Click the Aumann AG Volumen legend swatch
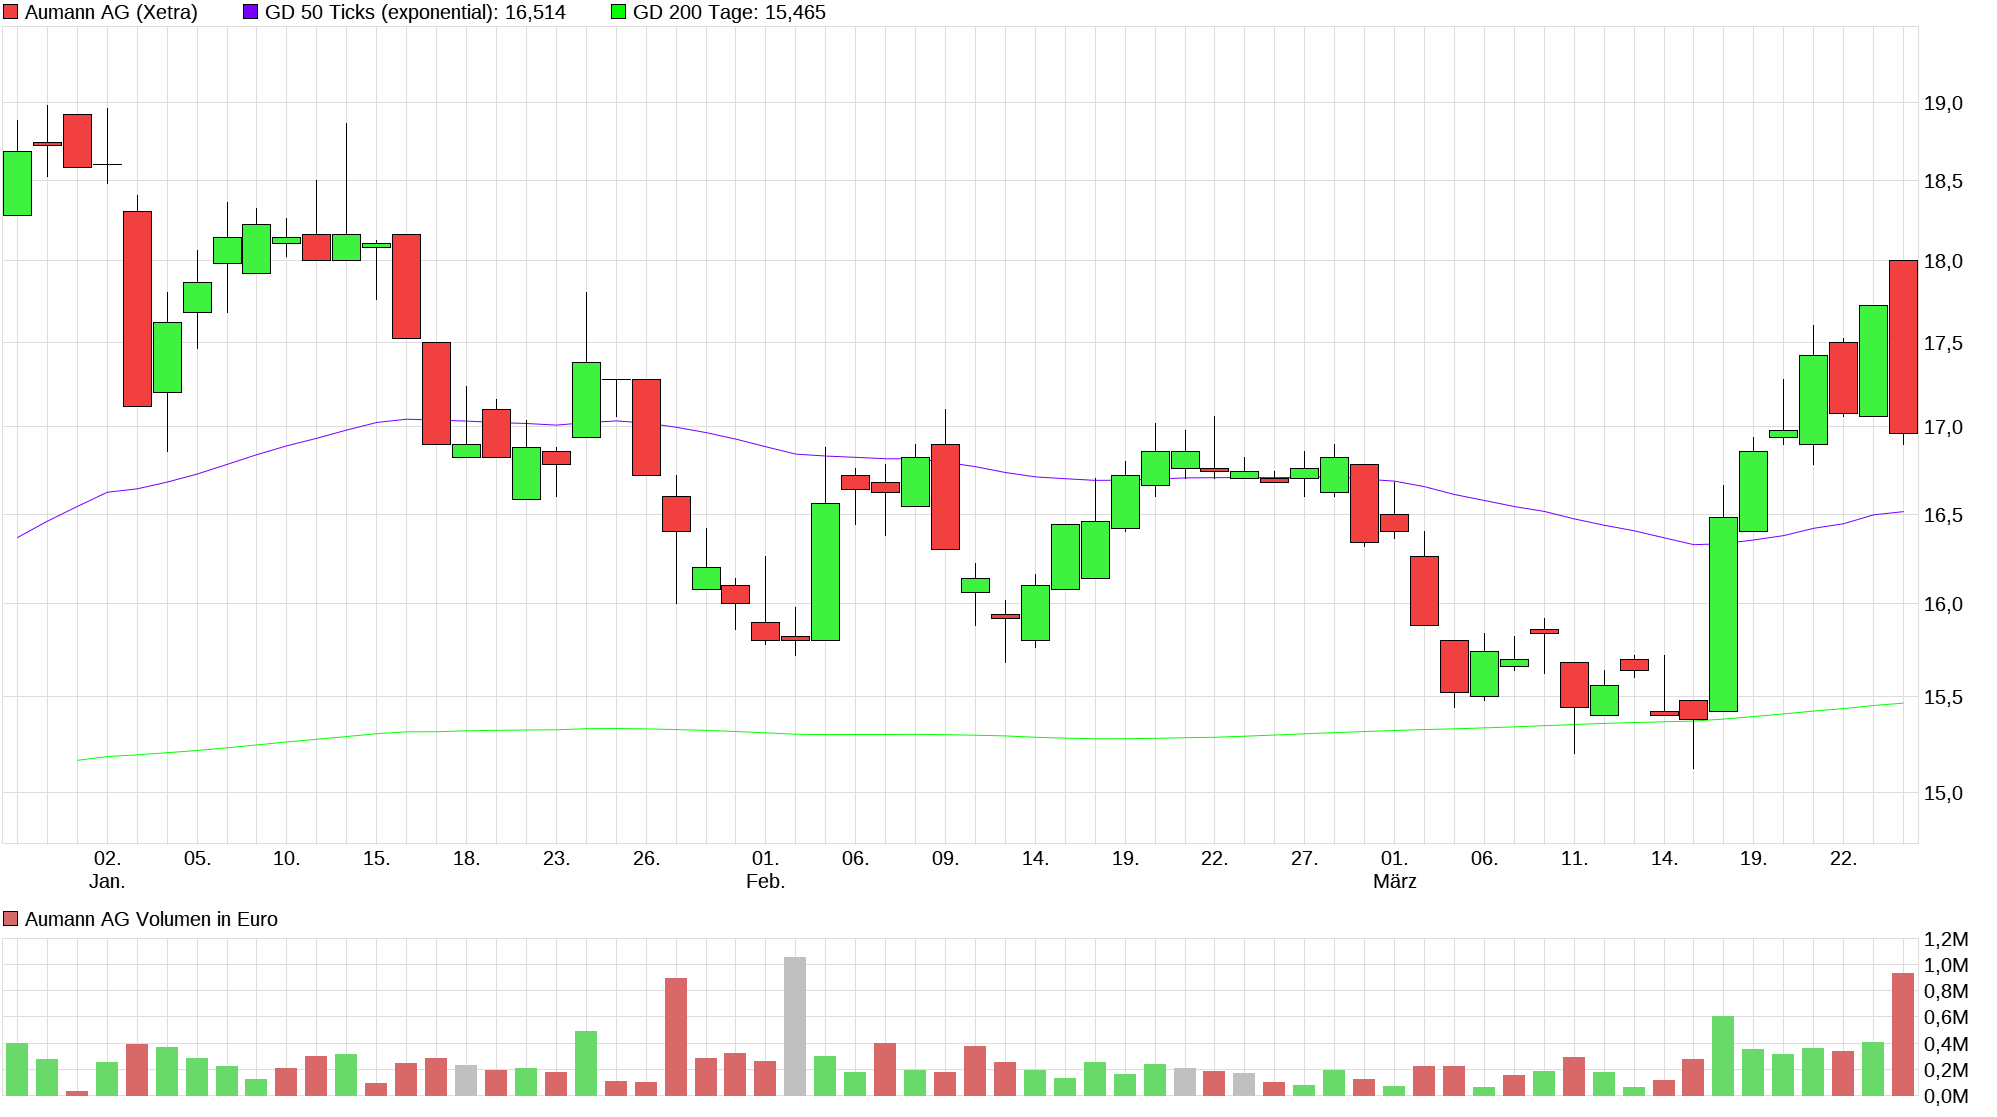This screenshot has height=1117, width=1997. (11, 919)
